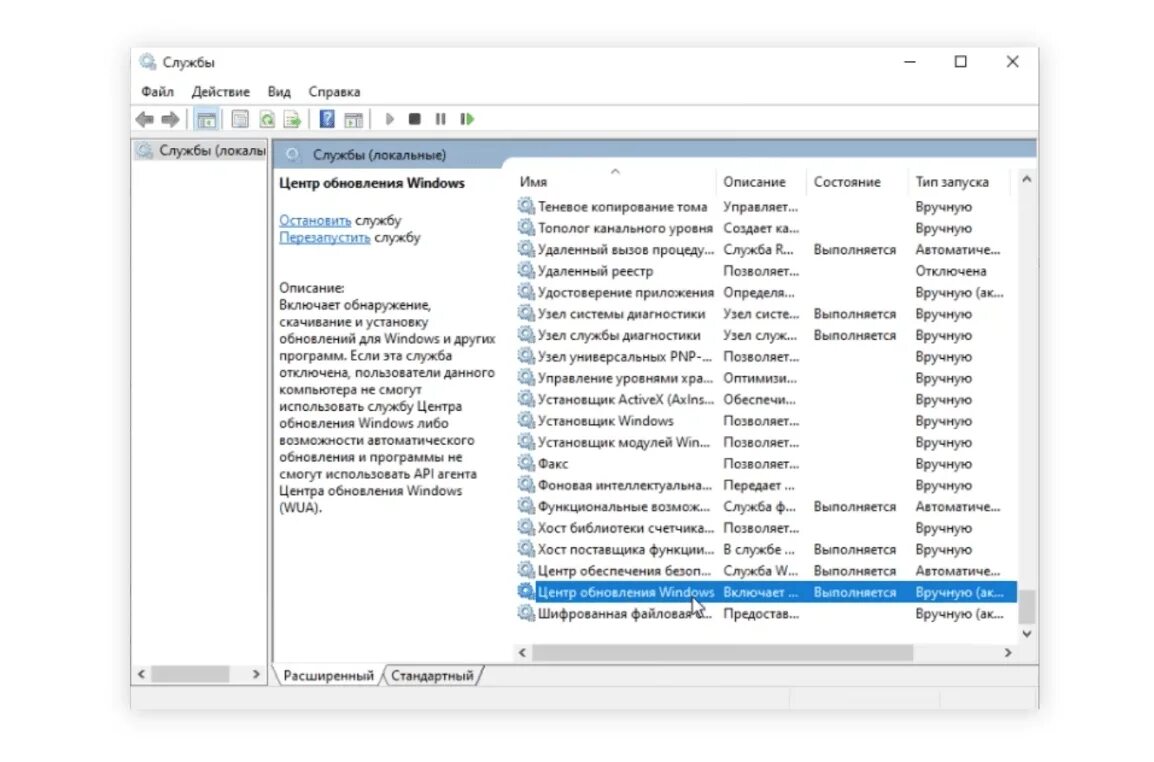1154x762 pixels.
Task: Click the gear icon of Управление уровнями хранения
Action: tap(525, 378)
